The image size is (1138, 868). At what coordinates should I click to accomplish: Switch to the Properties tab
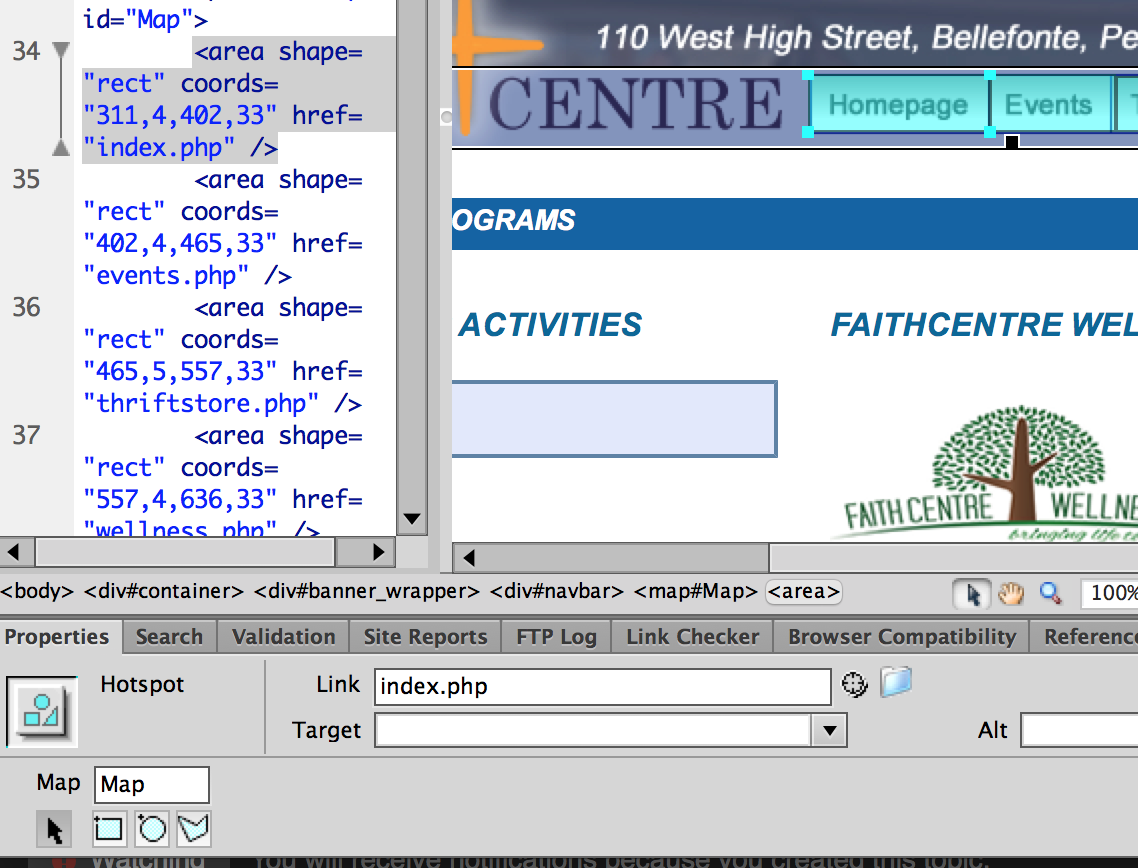tap(57, 636)
